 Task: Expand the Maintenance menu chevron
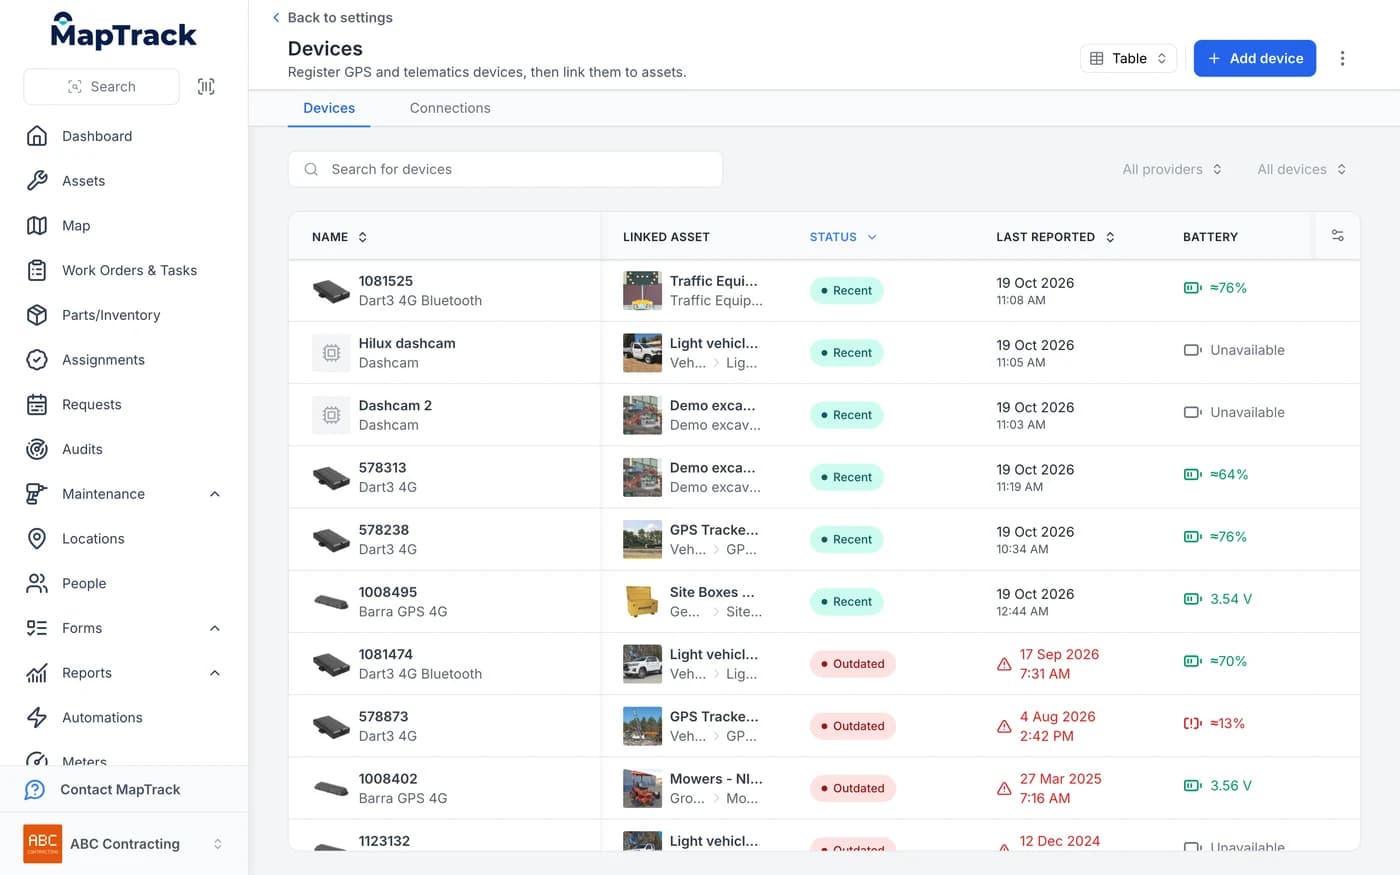pyautogui.click(x=215, y=494)
